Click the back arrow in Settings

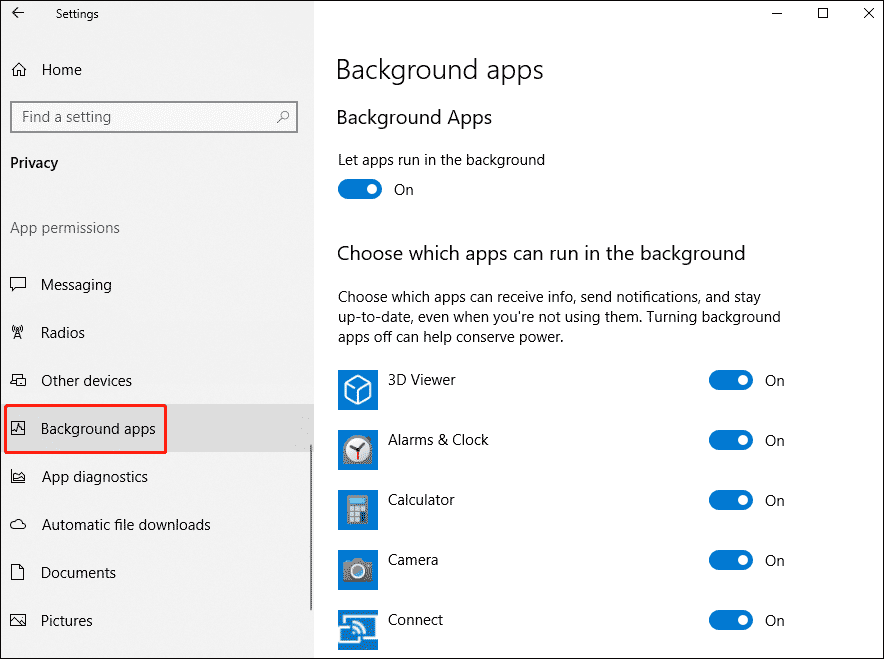[18, 13]
